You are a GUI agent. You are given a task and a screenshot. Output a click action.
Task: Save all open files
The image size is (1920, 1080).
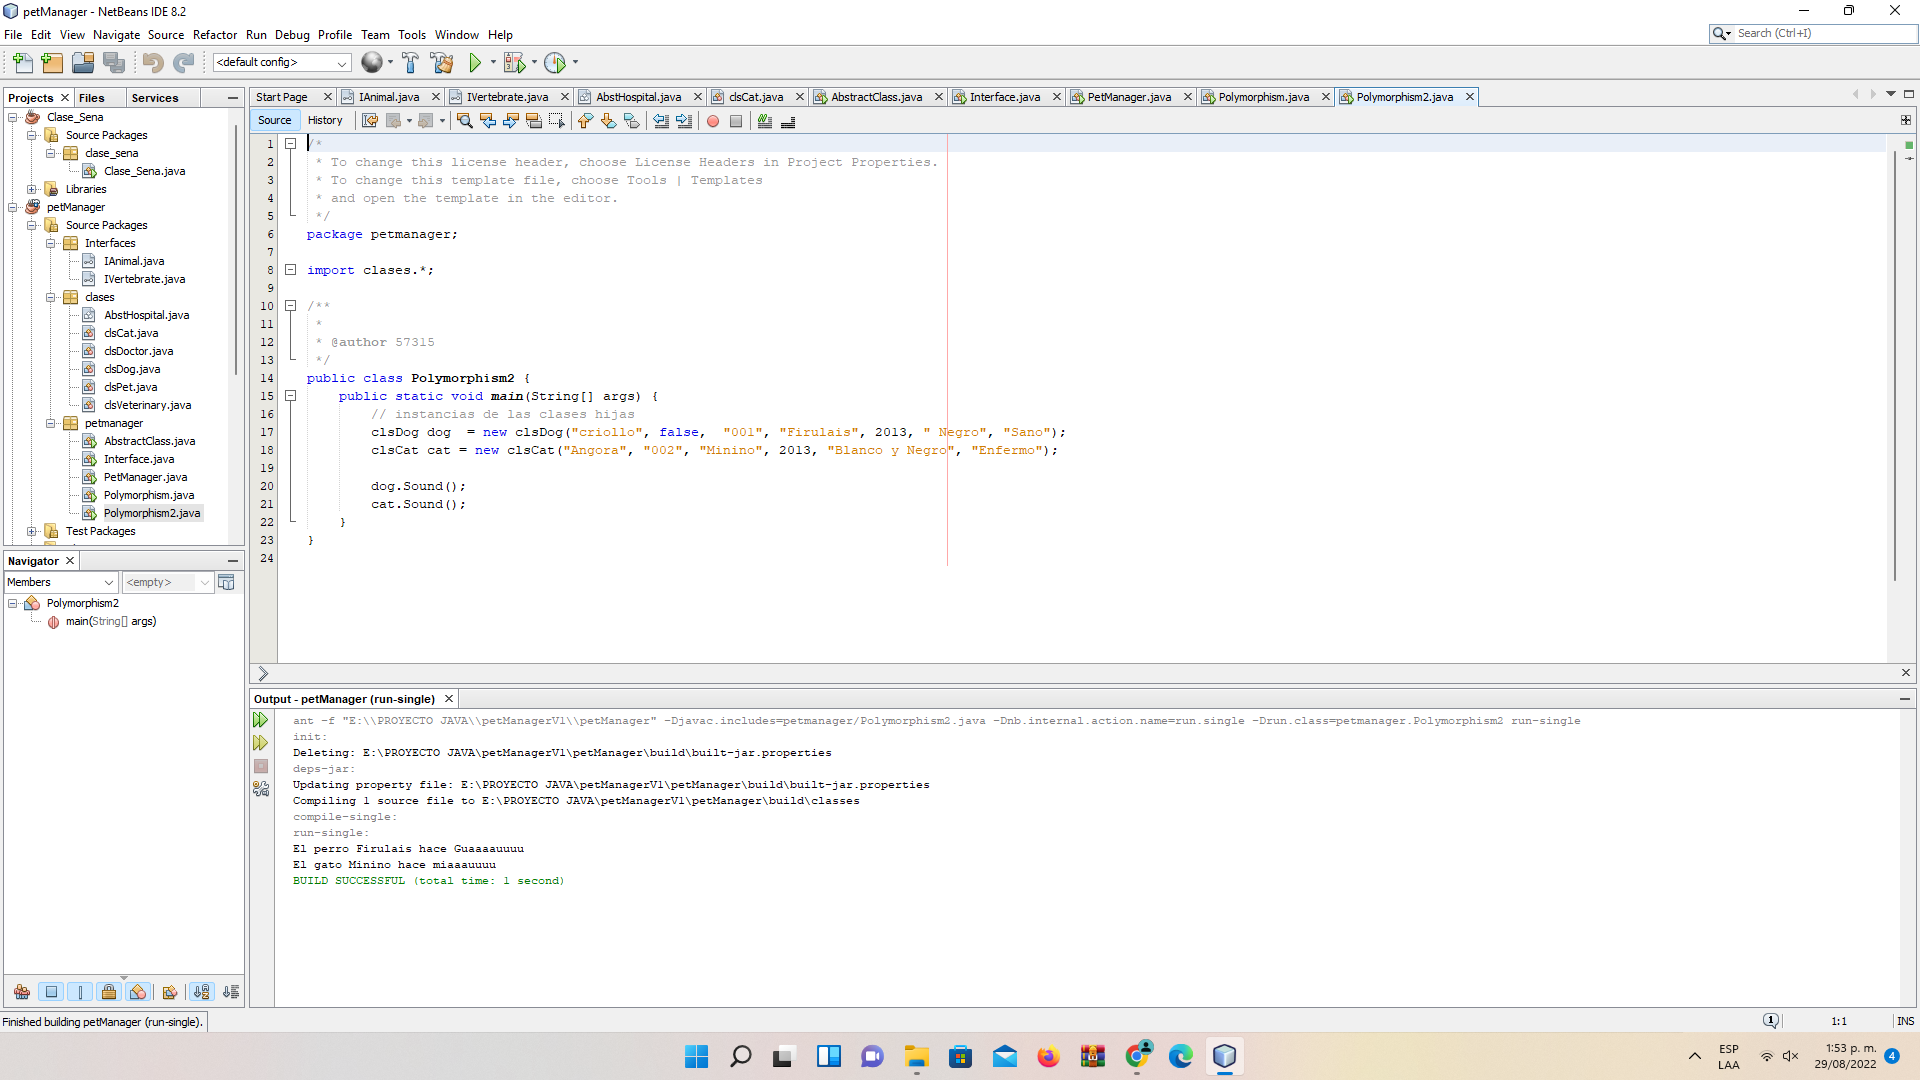pyautogui.click(x=114, y=62)
